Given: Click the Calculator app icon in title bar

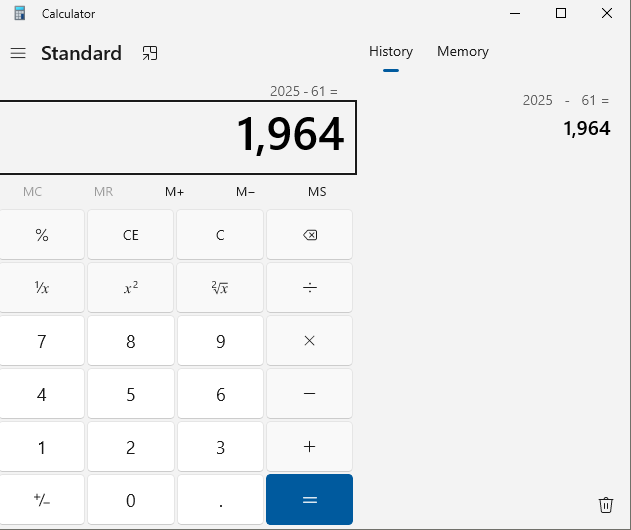Looking at the screenshot, I should pyautogui.click(x=19, y=14).
